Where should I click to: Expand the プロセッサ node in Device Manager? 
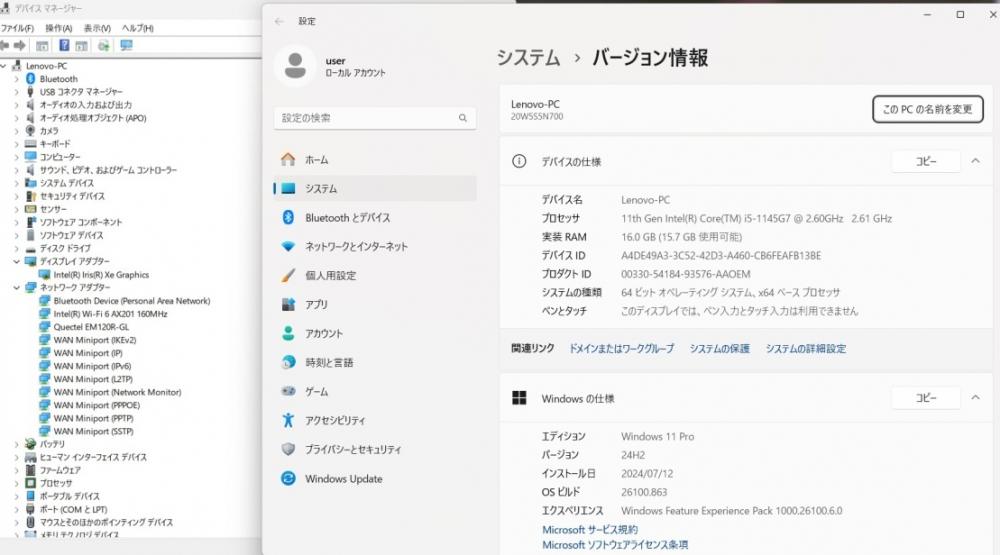[x=17, y=483]
